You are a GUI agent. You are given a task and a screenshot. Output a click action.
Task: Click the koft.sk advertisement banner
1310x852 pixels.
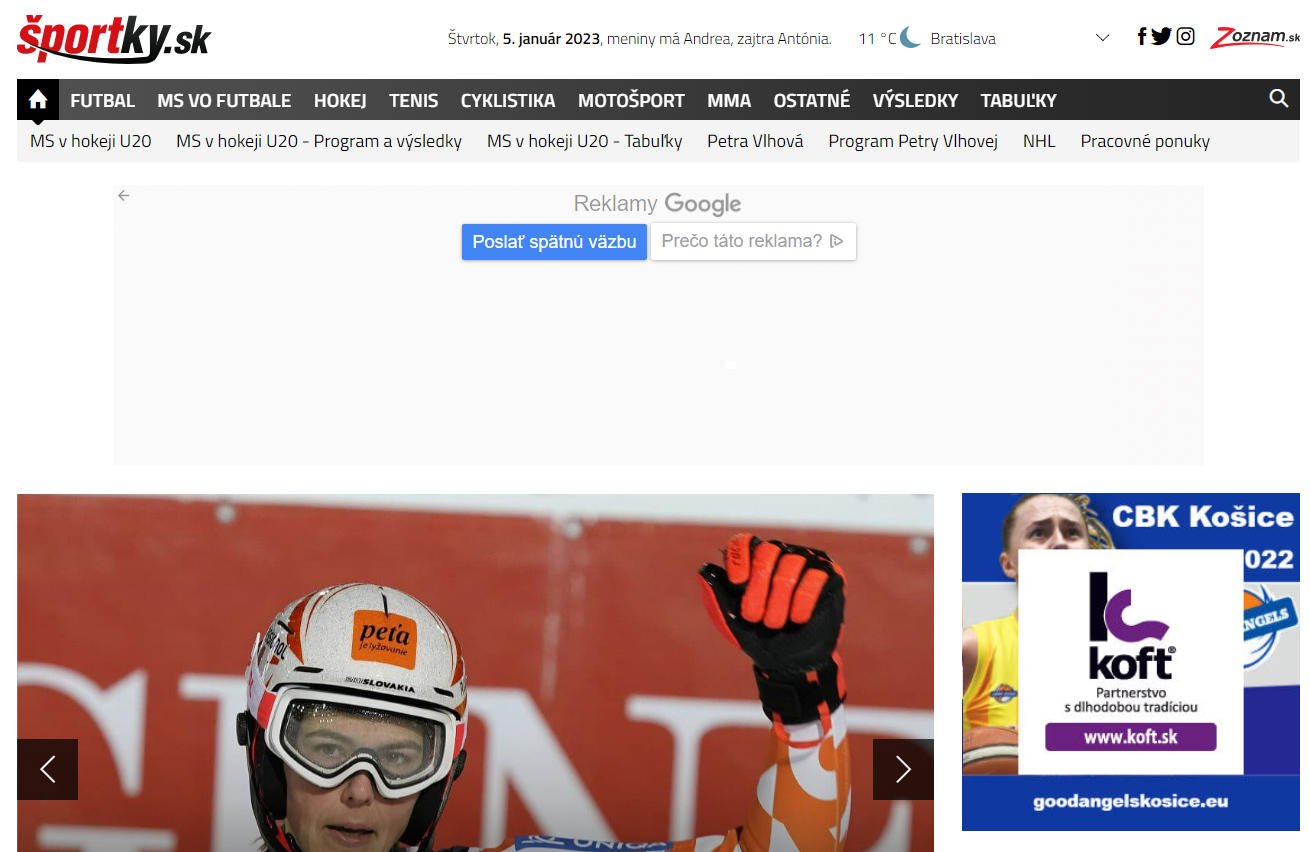click(x=1130, y=662)
